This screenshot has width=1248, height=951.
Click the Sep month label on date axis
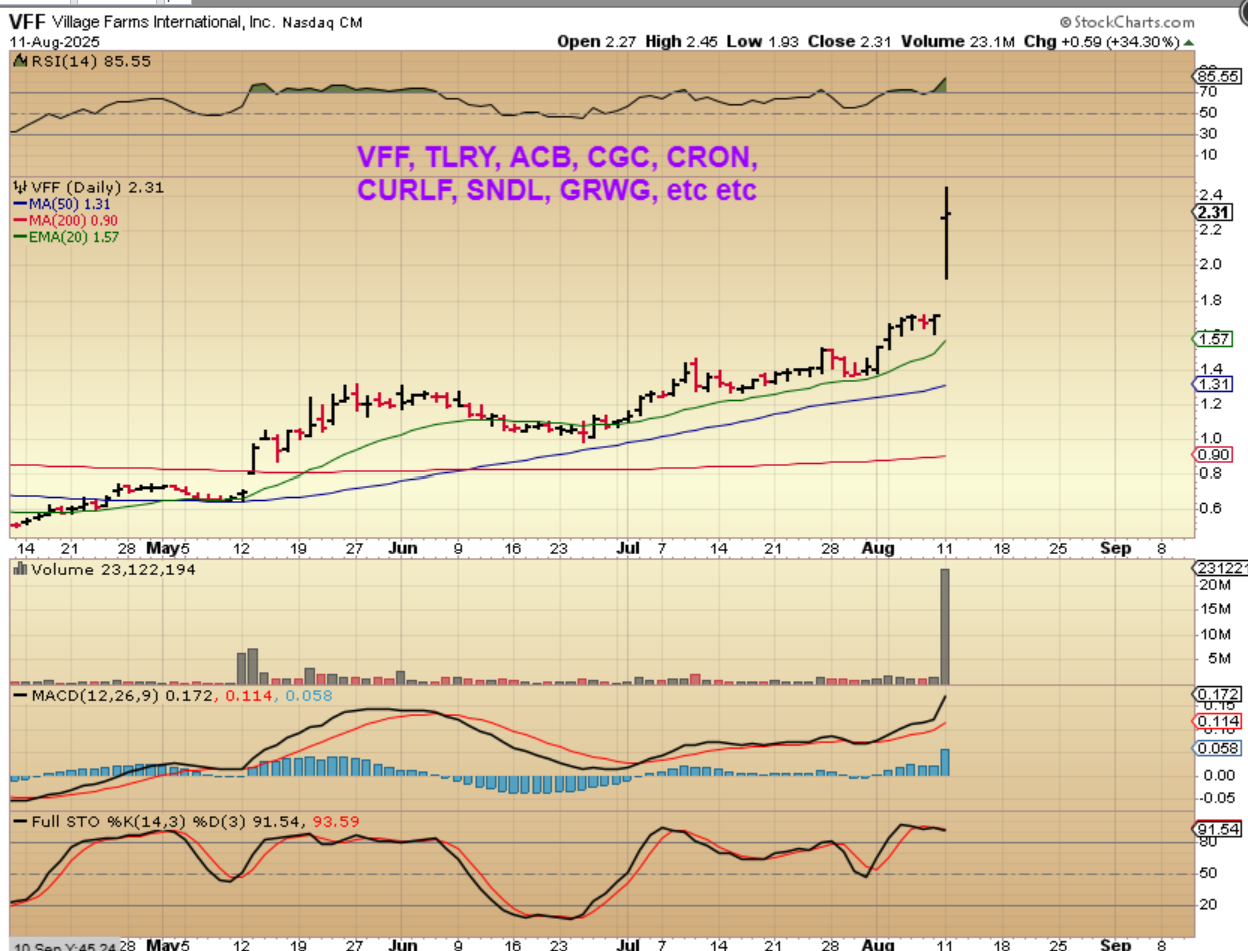coord(1116,548)
